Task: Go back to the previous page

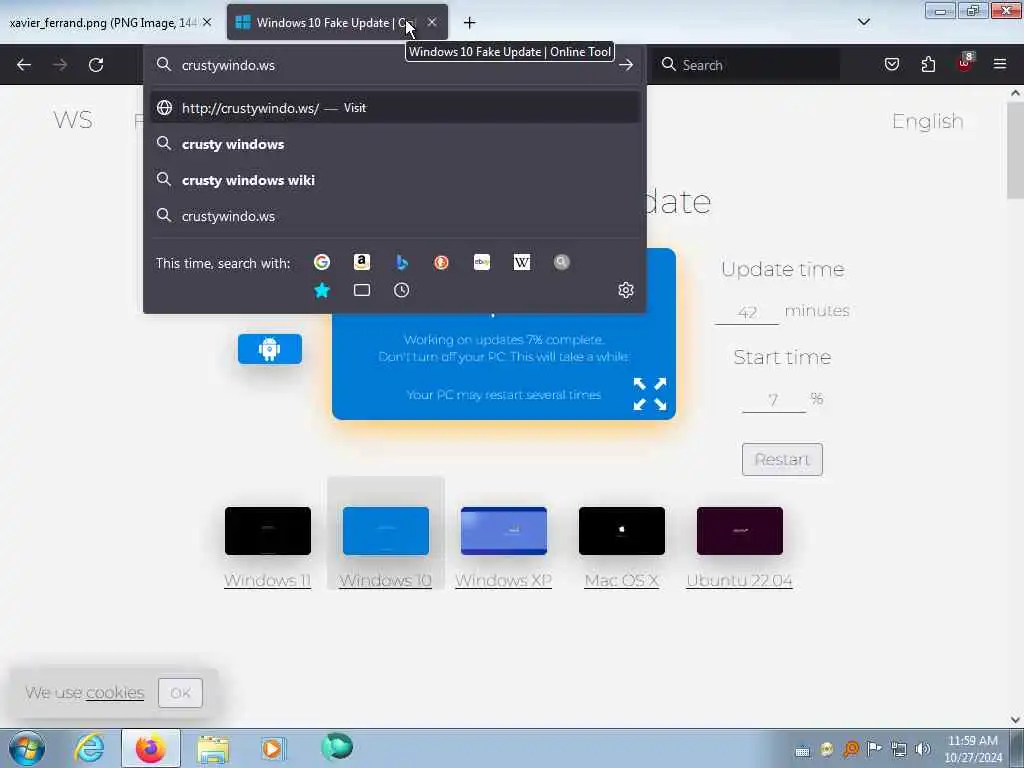Action: click(24, 65)
